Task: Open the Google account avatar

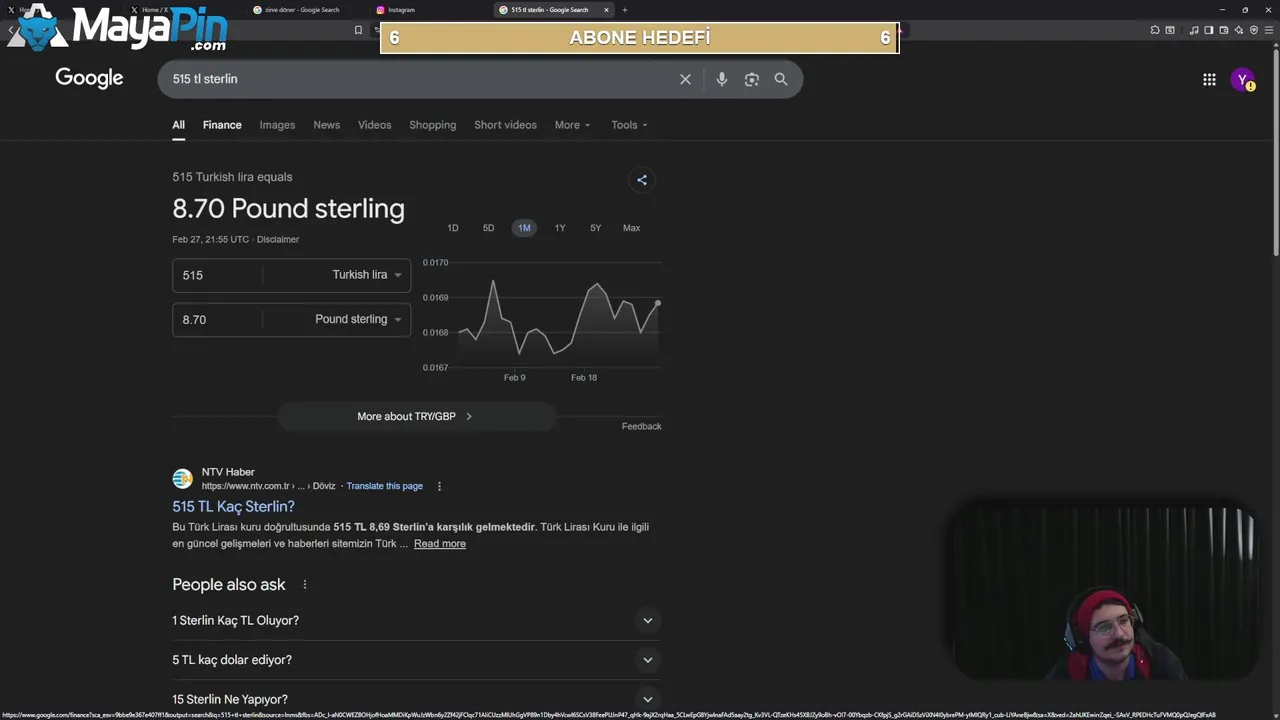Action: click(x=1243, y=80)
